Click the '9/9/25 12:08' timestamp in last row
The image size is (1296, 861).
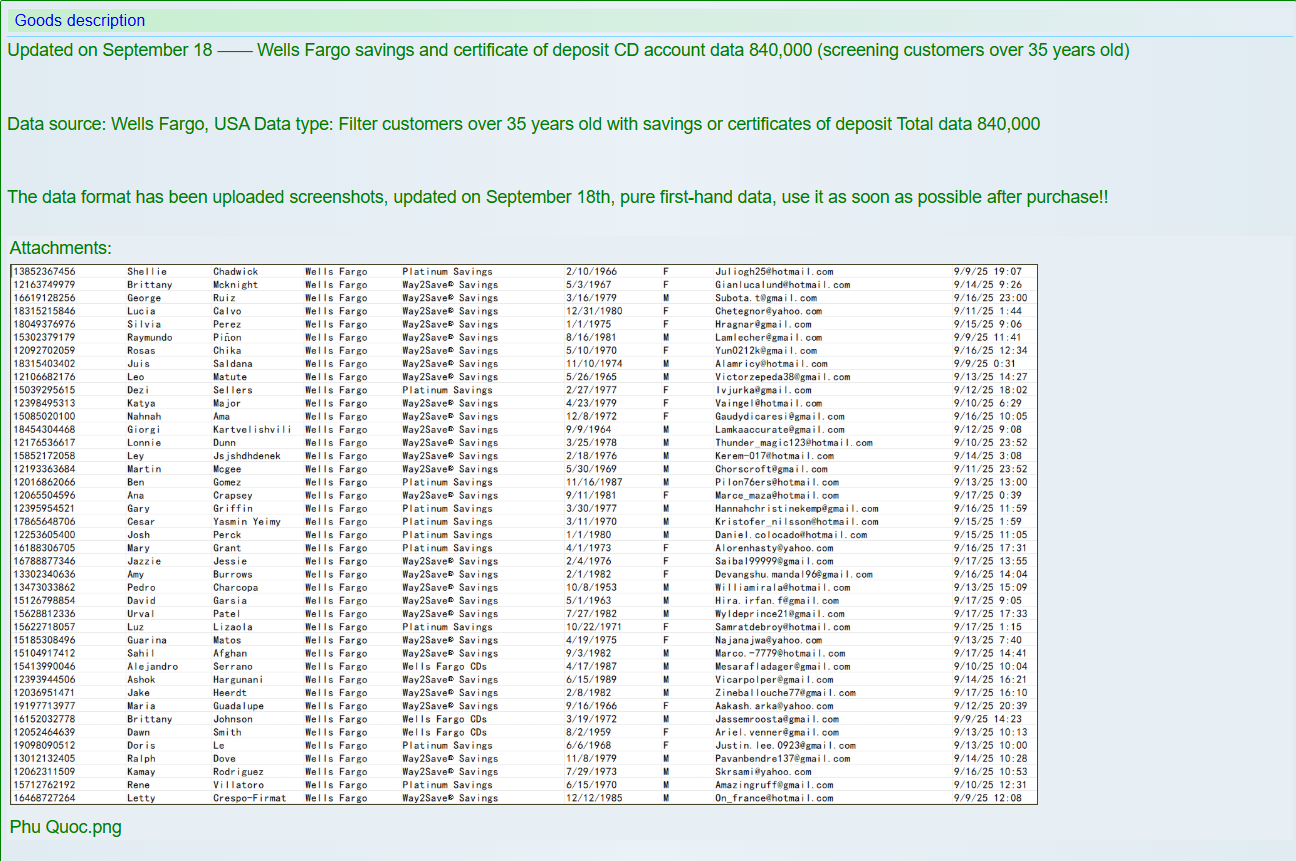tap(987, 798)
